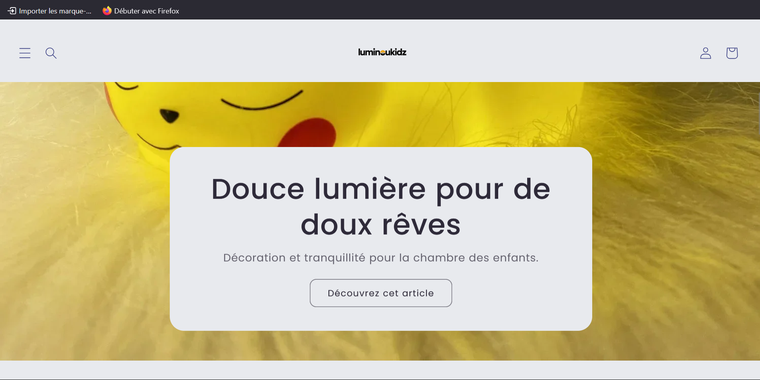This screenshot has height=380, width=760.
Task: Open the user account icon
Action: [x=705, y=53]
